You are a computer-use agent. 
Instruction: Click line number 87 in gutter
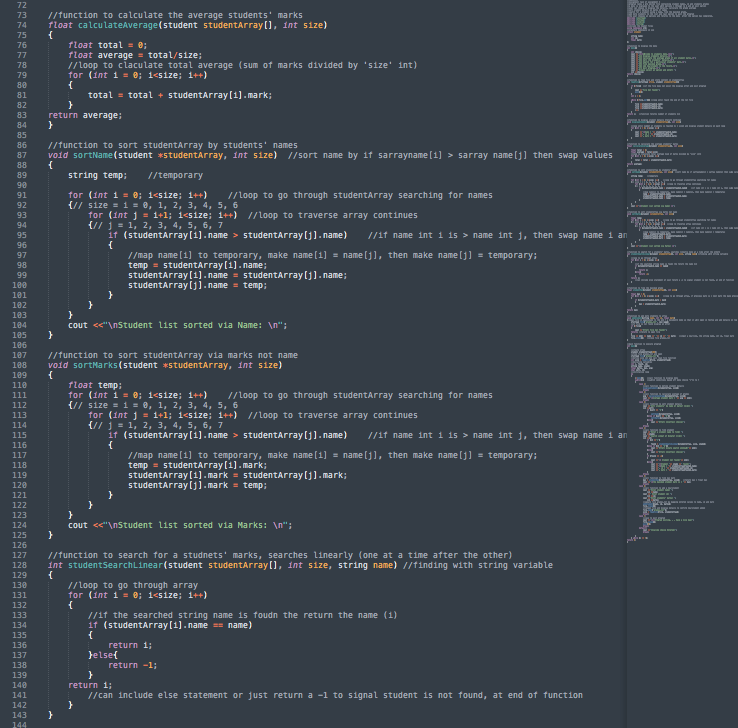pyautogui.click(x=22, y=155)
